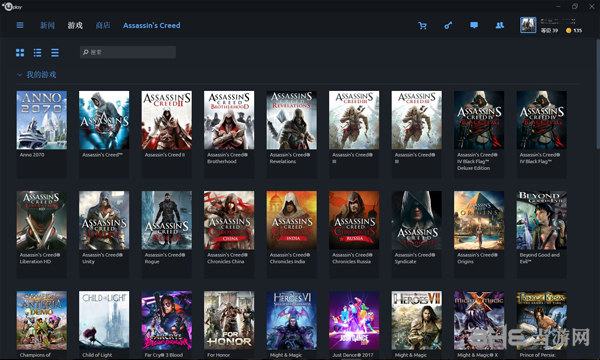Click the vertical scrollbar thumb

pyautogui.click(x=598, y=94)
